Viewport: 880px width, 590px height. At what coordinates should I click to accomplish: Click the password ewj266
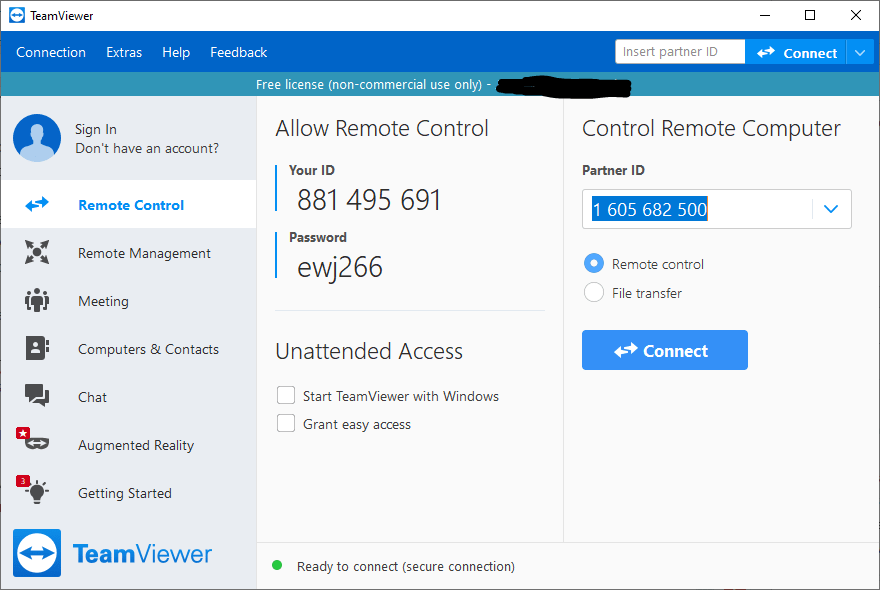point(340,267)
